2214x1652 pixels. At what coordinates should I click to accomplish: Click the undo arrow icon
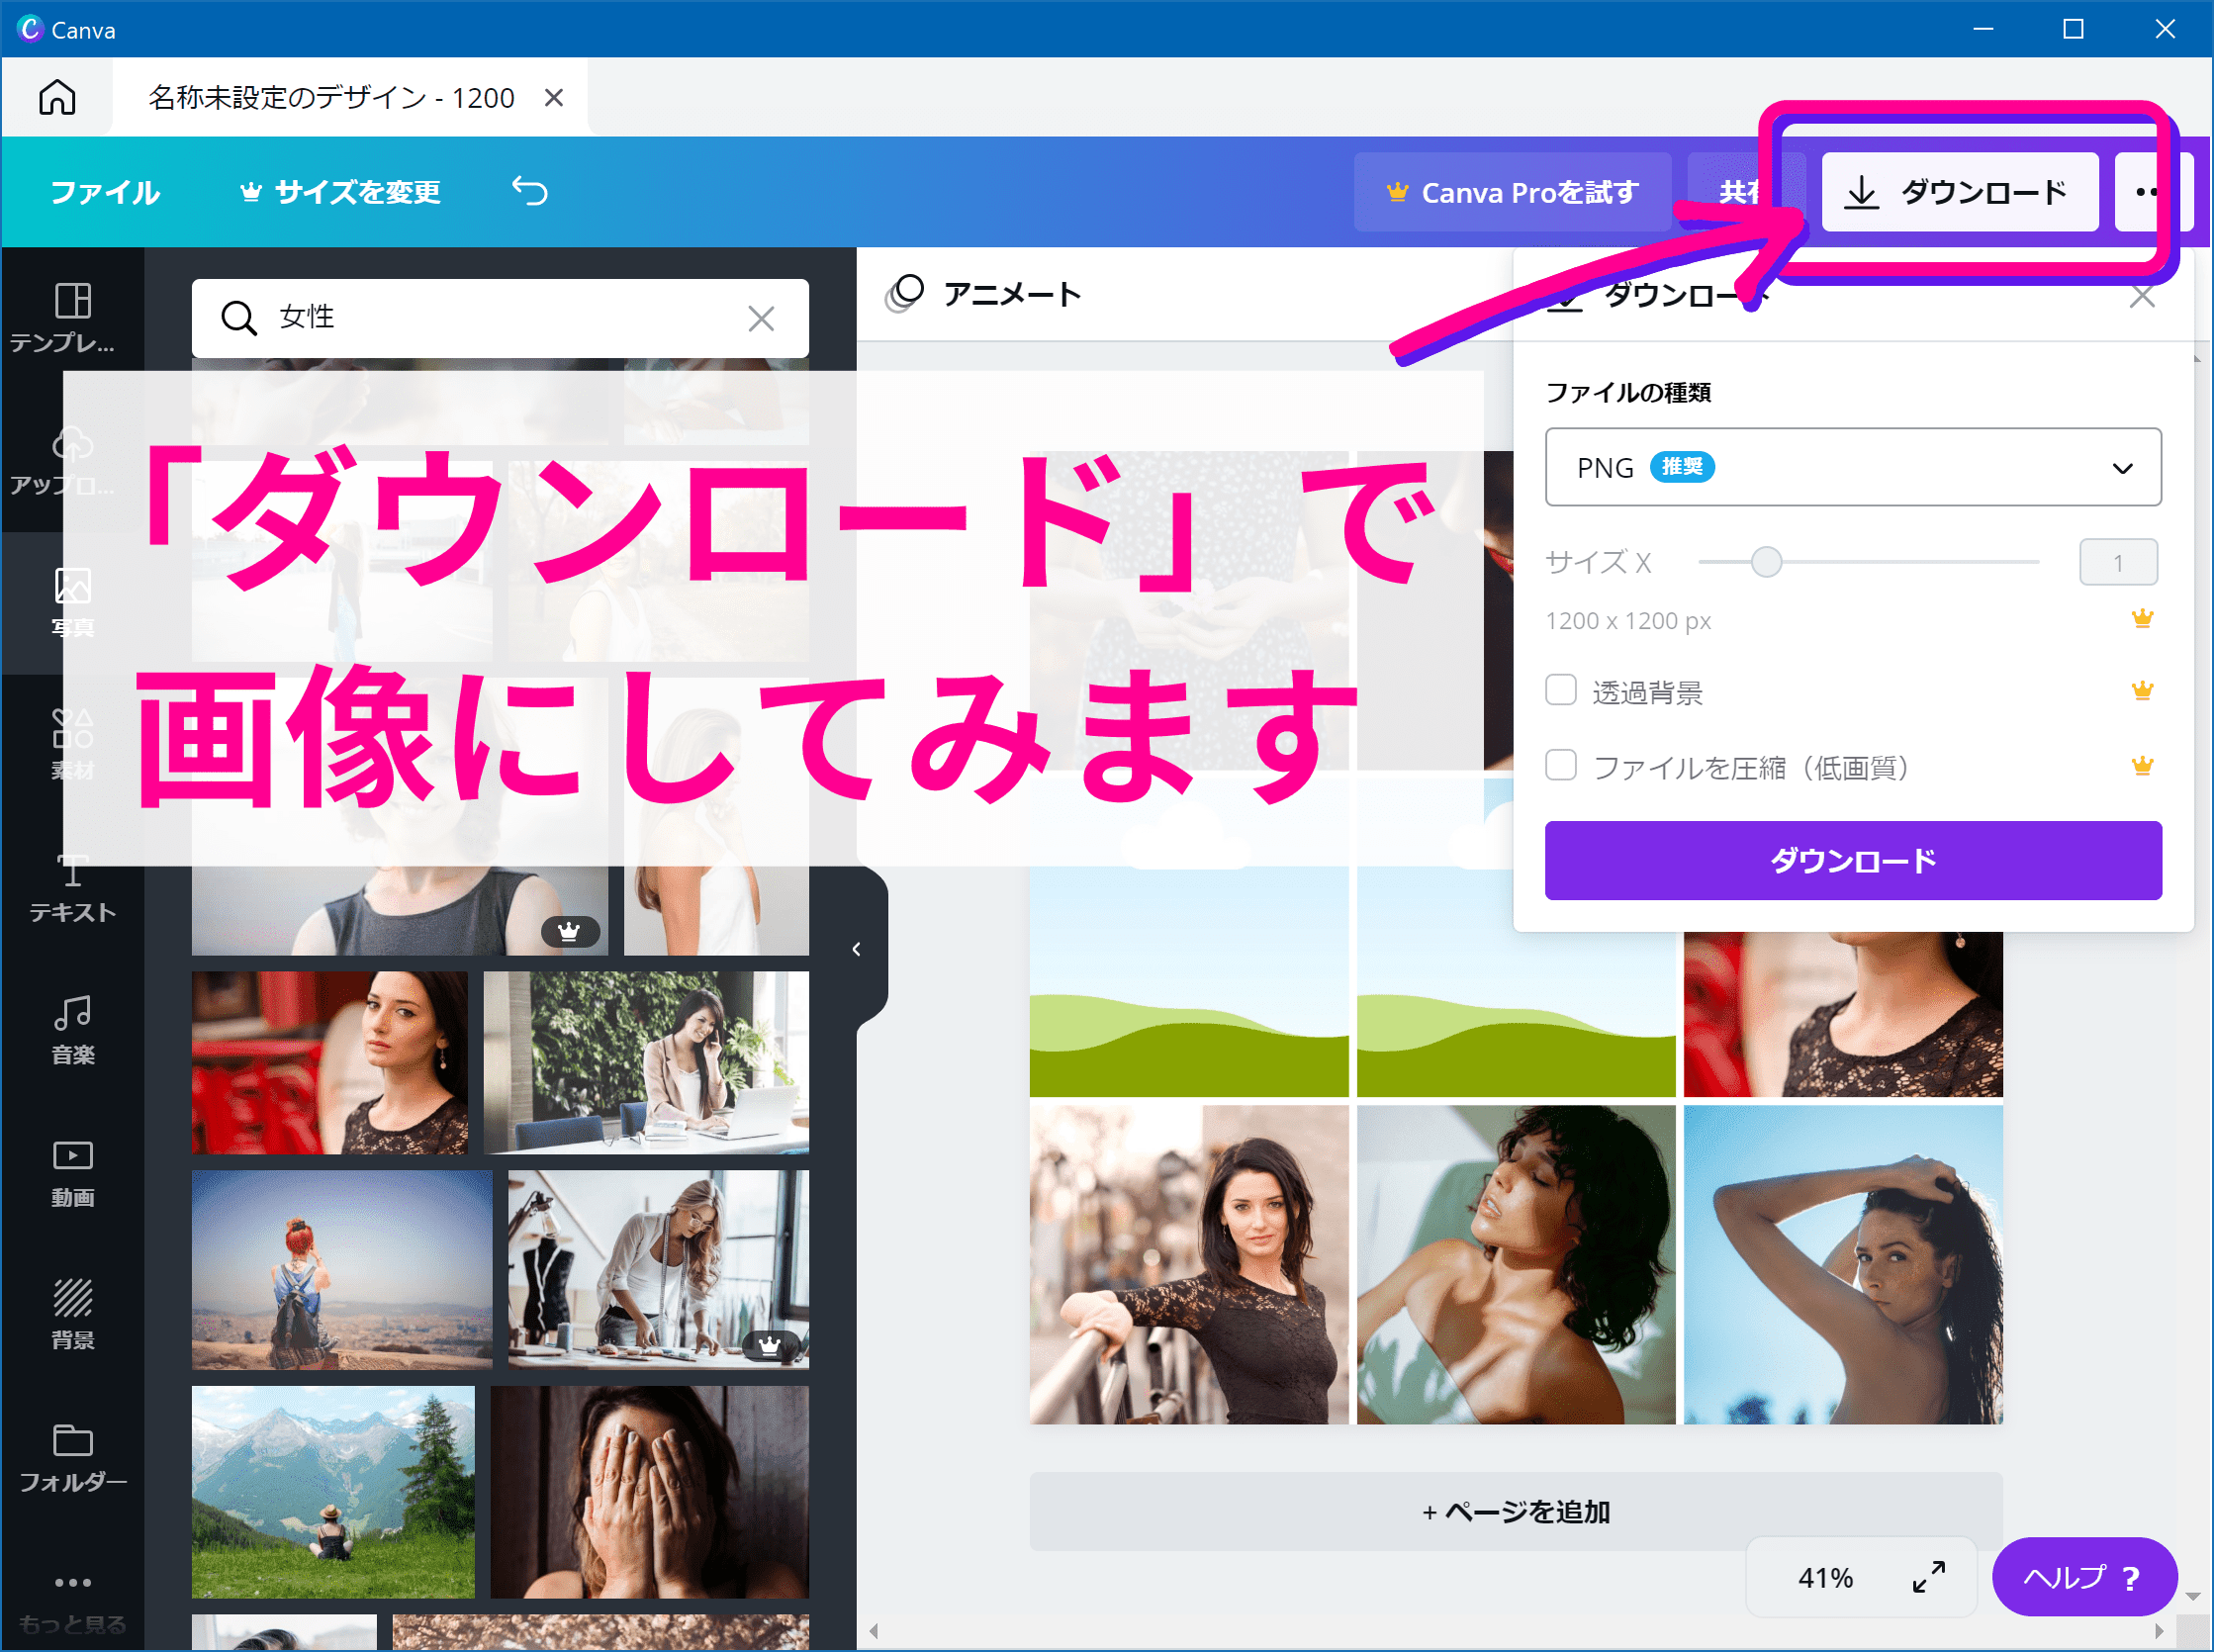coord(530,190)
